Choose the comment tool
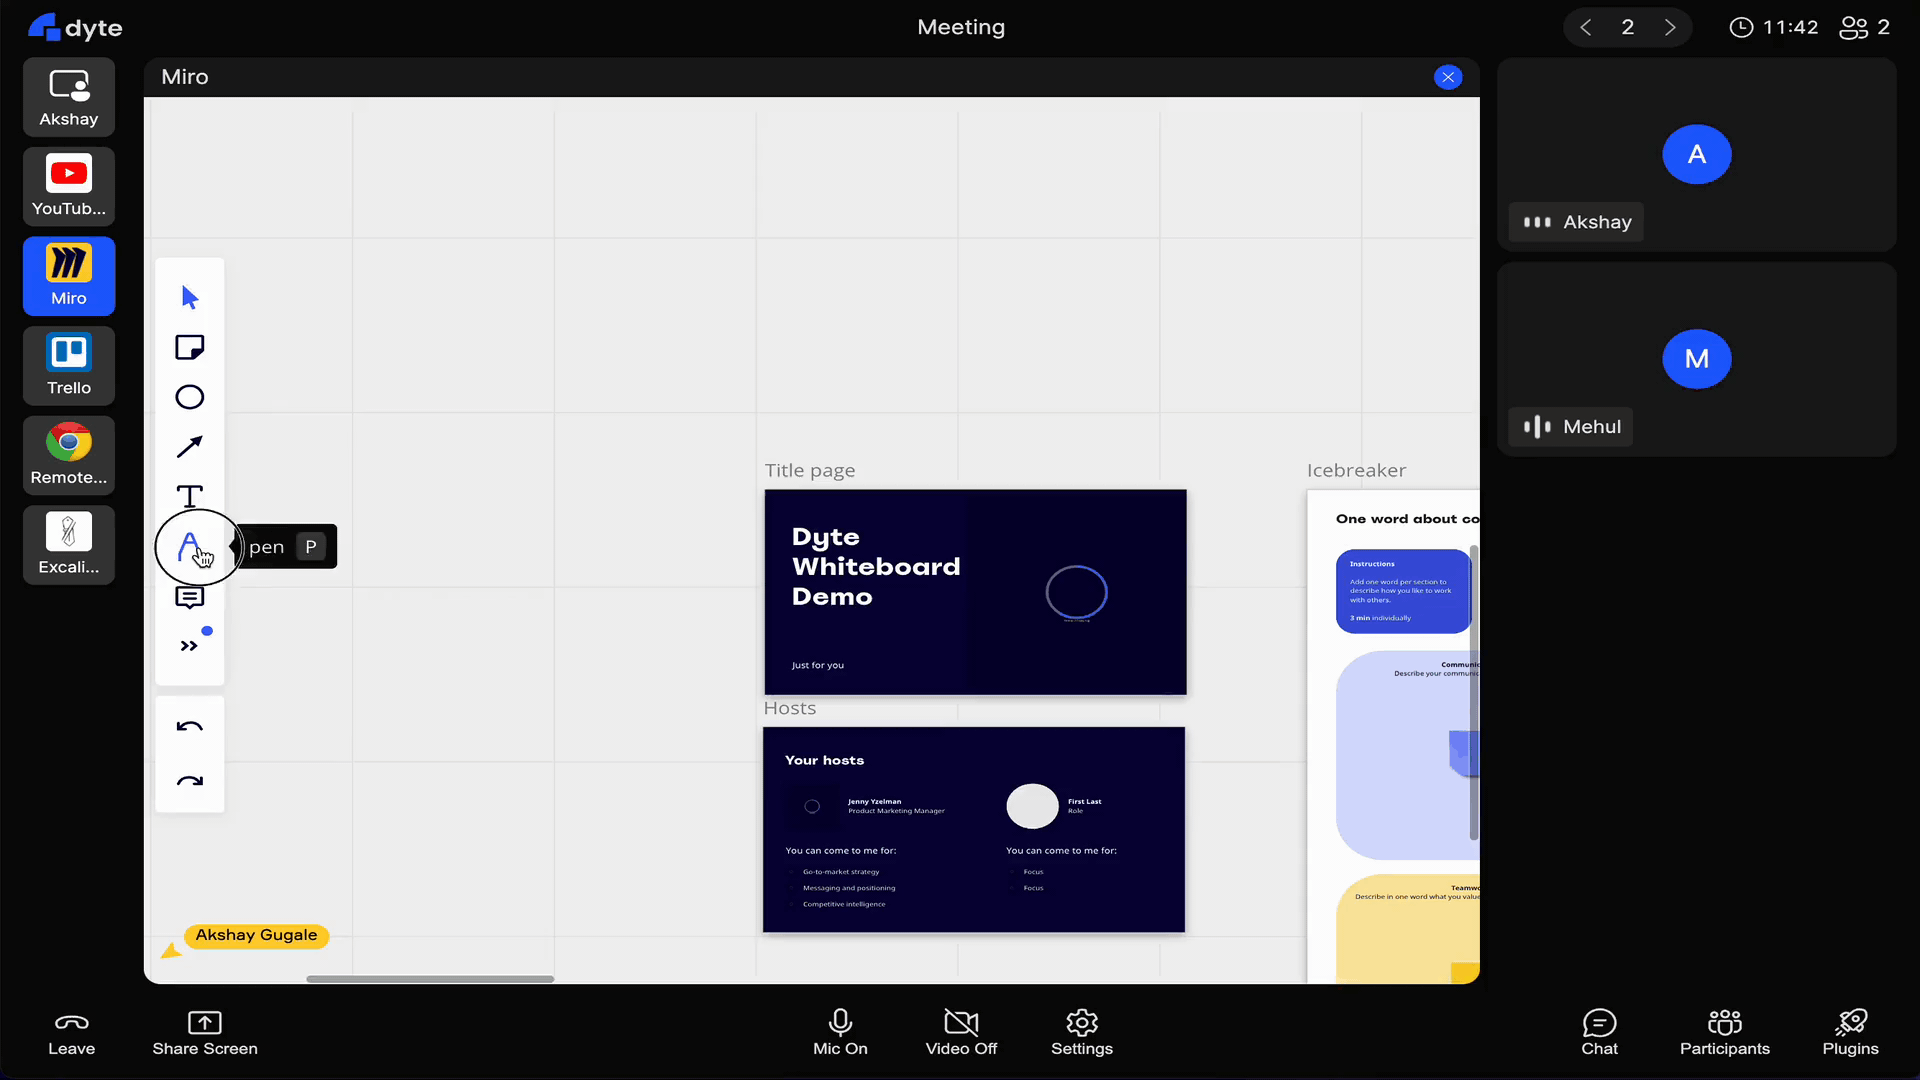Viewport: 1920px width, 1080px height. (189, 598)
